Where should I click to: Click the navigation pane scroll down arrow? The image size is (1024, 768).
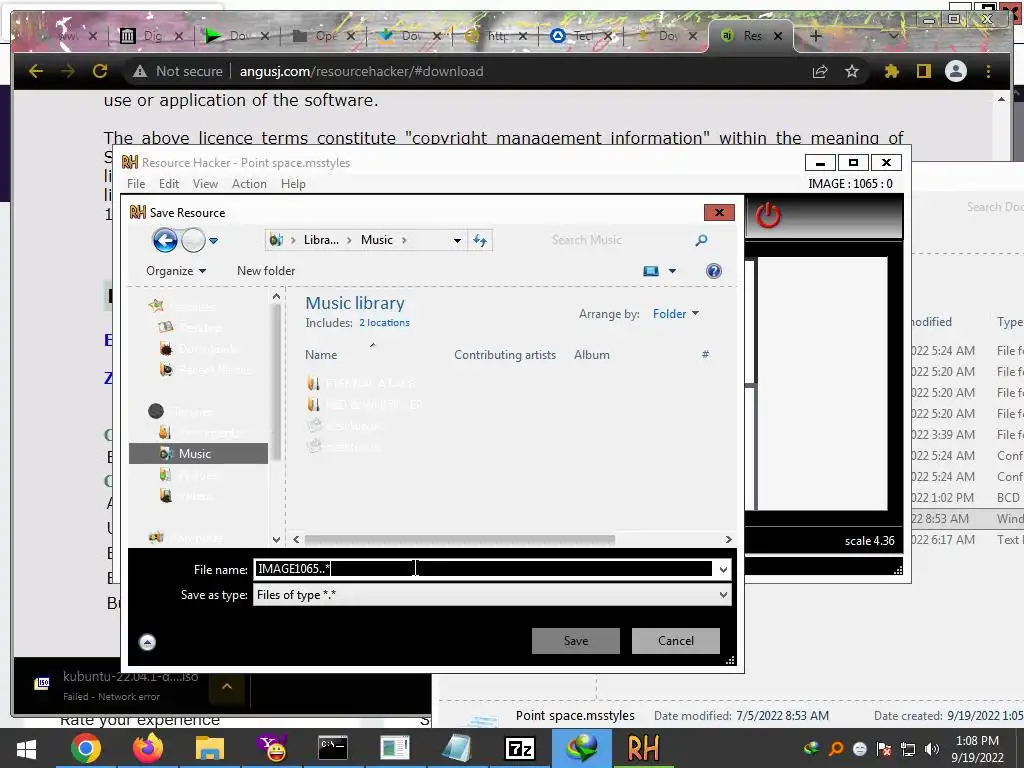point(276,539)
